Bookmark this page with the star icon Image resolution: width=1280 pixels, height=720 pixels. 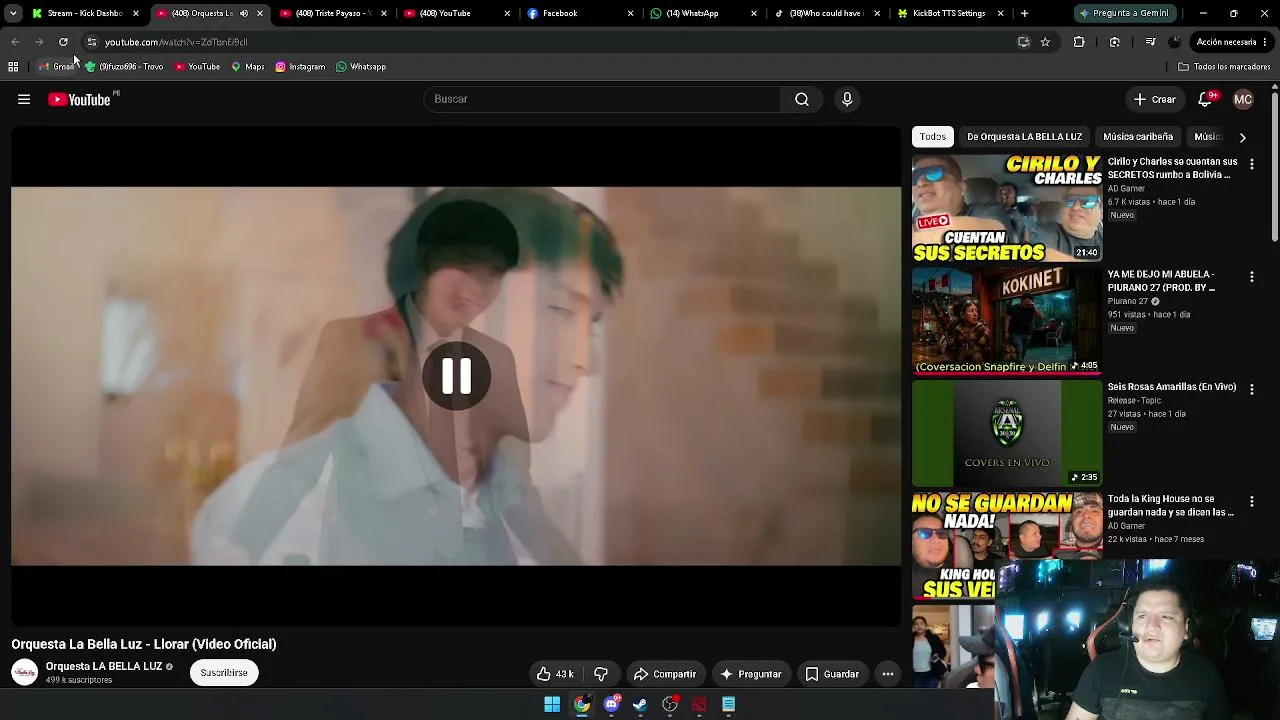pyautogui.click(x=1045, y=42)
